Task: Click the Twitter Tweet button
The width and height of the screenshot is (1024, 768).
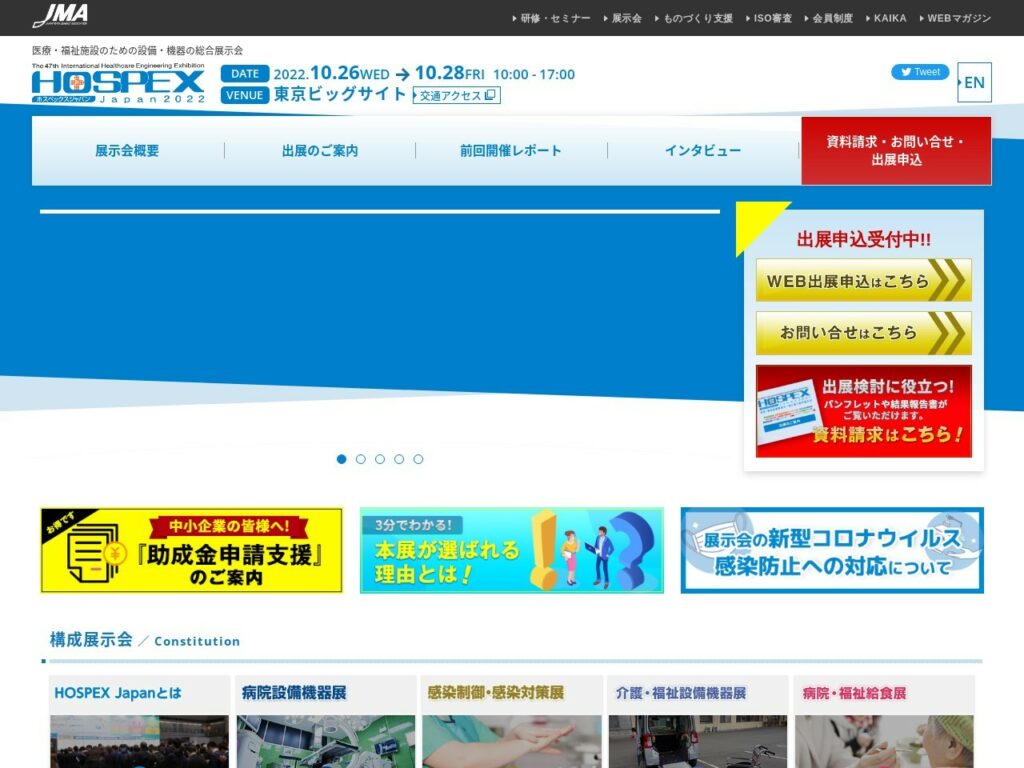Action: tap(920, 72)
